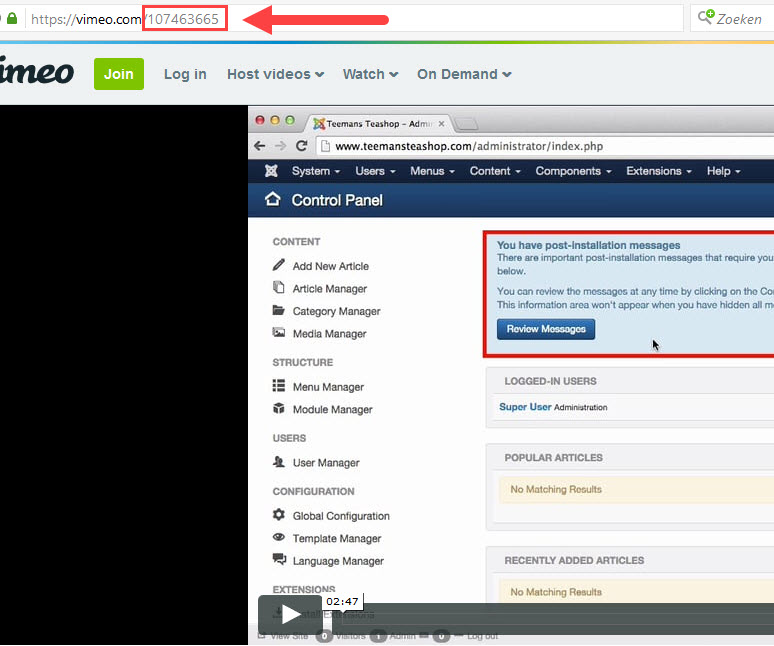Click the search engine magnifier icon
774x646 pixels.
(705, 18)
